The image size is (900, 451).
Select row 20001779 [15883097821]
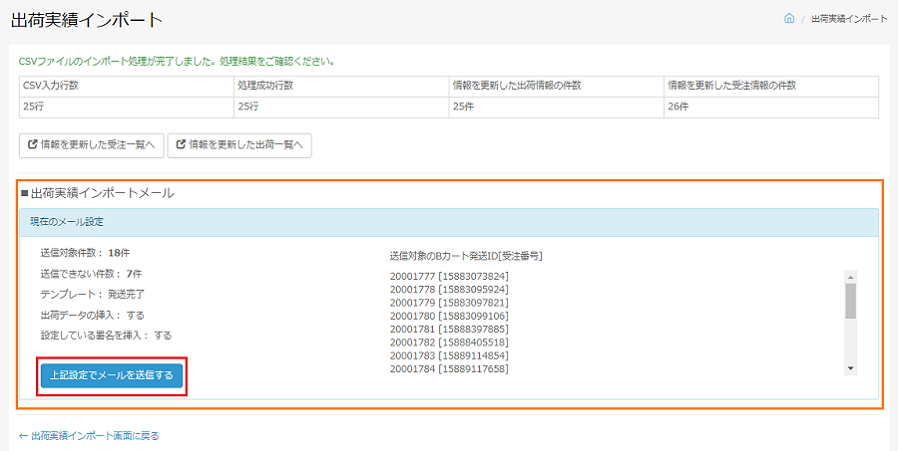(449, 303)
